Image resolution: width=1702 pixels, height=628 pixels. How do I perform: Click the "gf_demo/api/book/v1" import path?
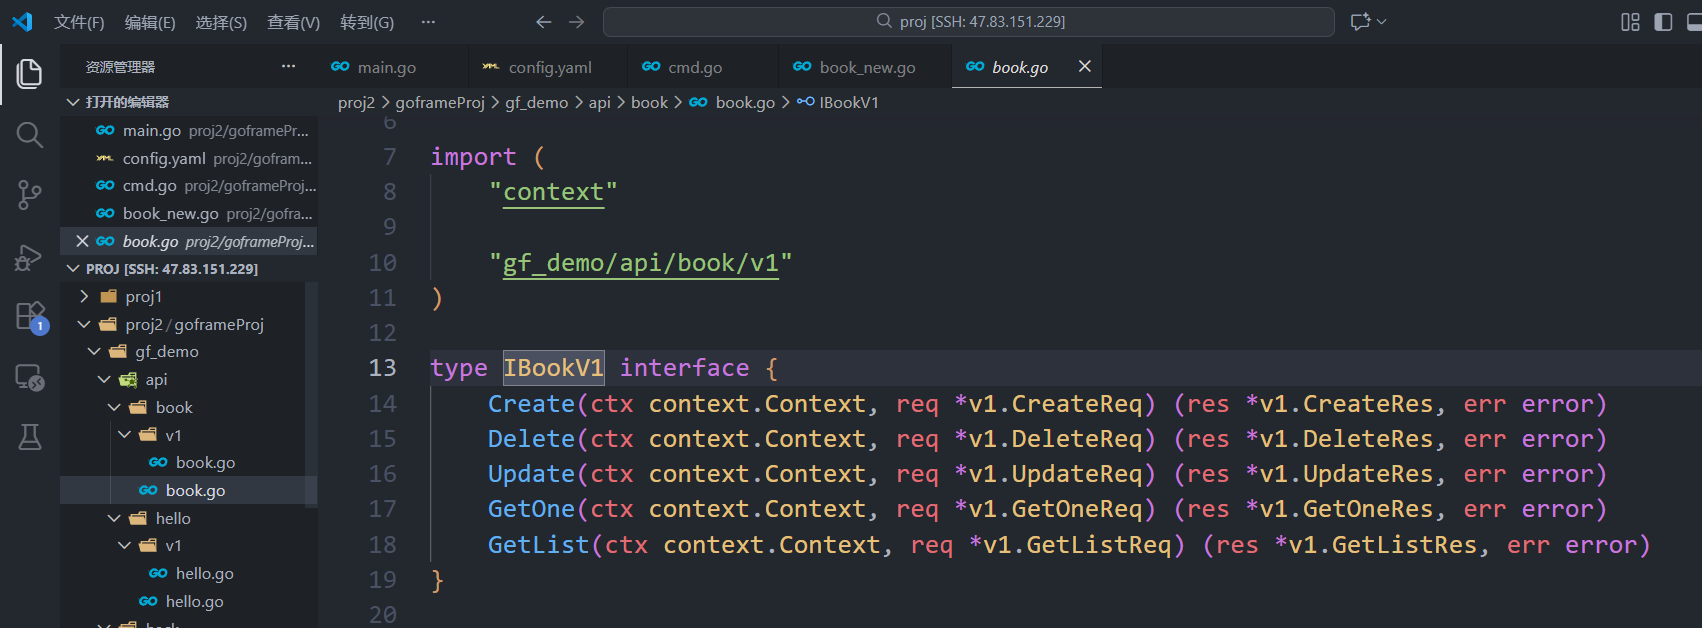(x=640, y=263)
